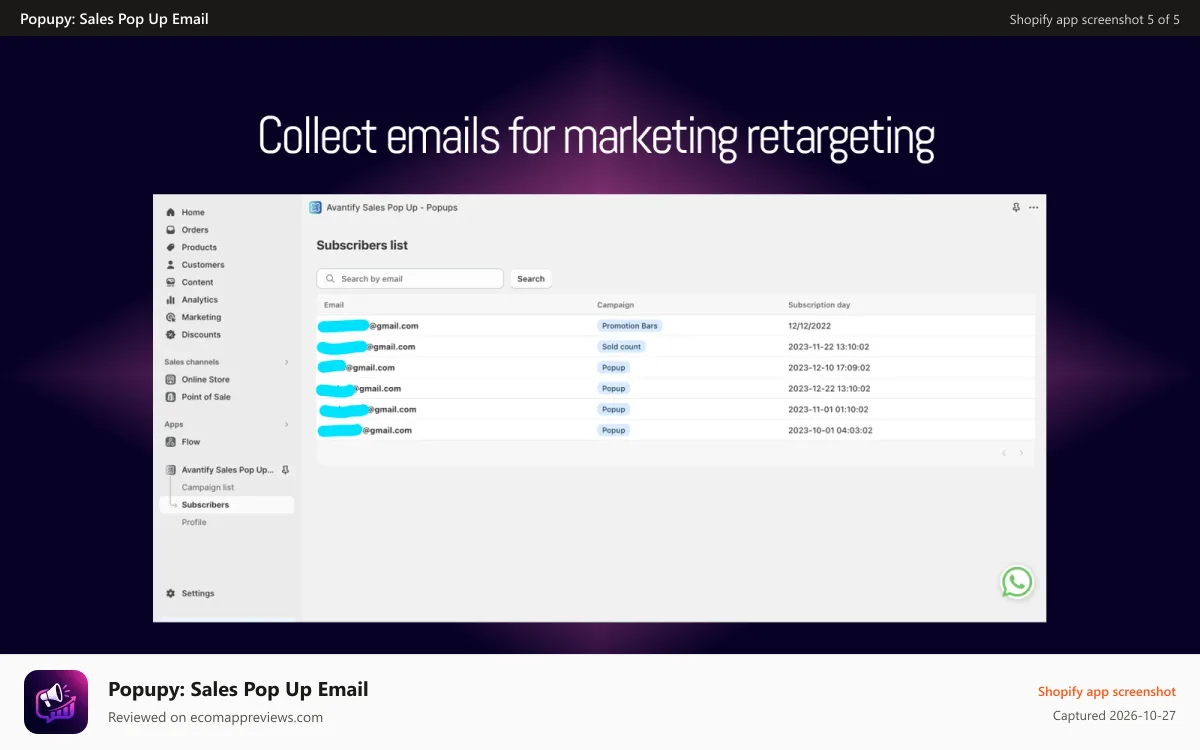The image size is (1200, 750).
Task: Click the Flow app icon
Action: pyautogui.click(x=170, y=442)
